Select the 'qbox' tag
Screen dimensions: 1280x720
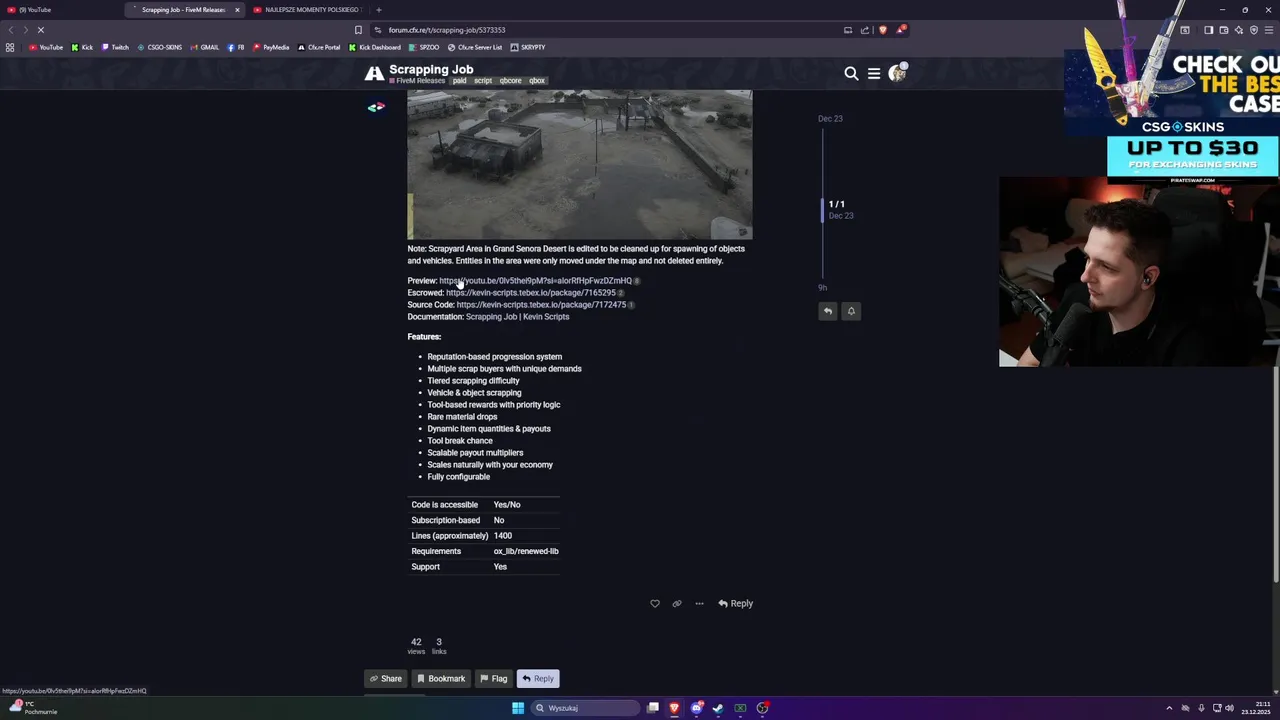pos(537,81)
